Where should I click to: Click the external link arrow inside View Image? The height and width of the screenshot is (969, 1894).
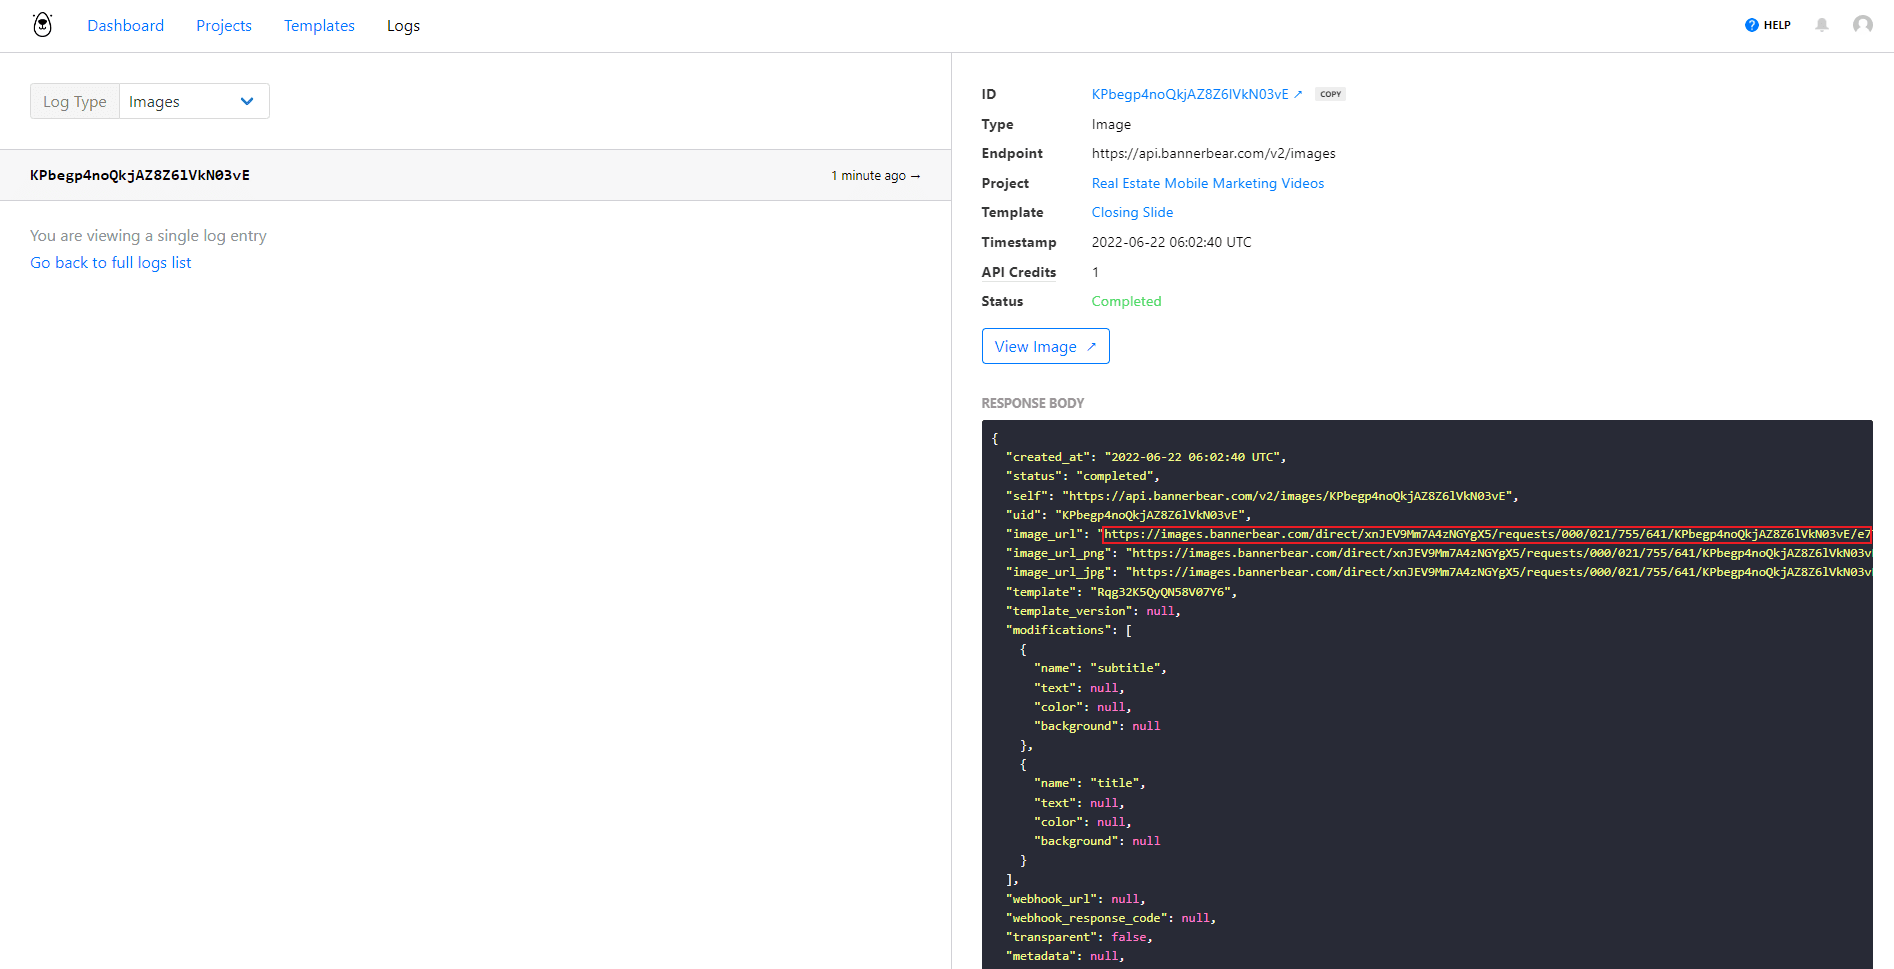1089,346
